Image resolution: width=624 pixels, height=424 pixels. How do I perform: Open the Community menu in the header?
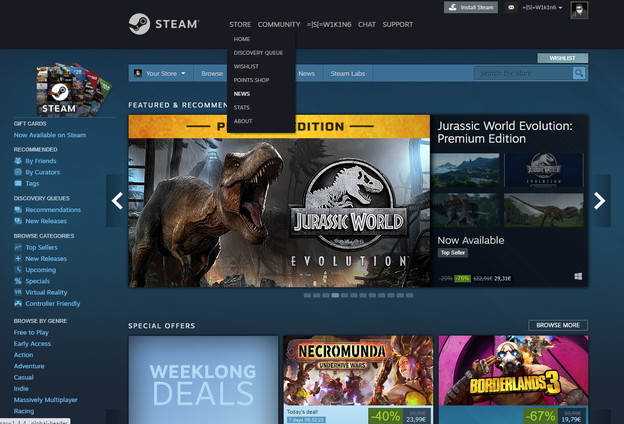pos(278,24)
